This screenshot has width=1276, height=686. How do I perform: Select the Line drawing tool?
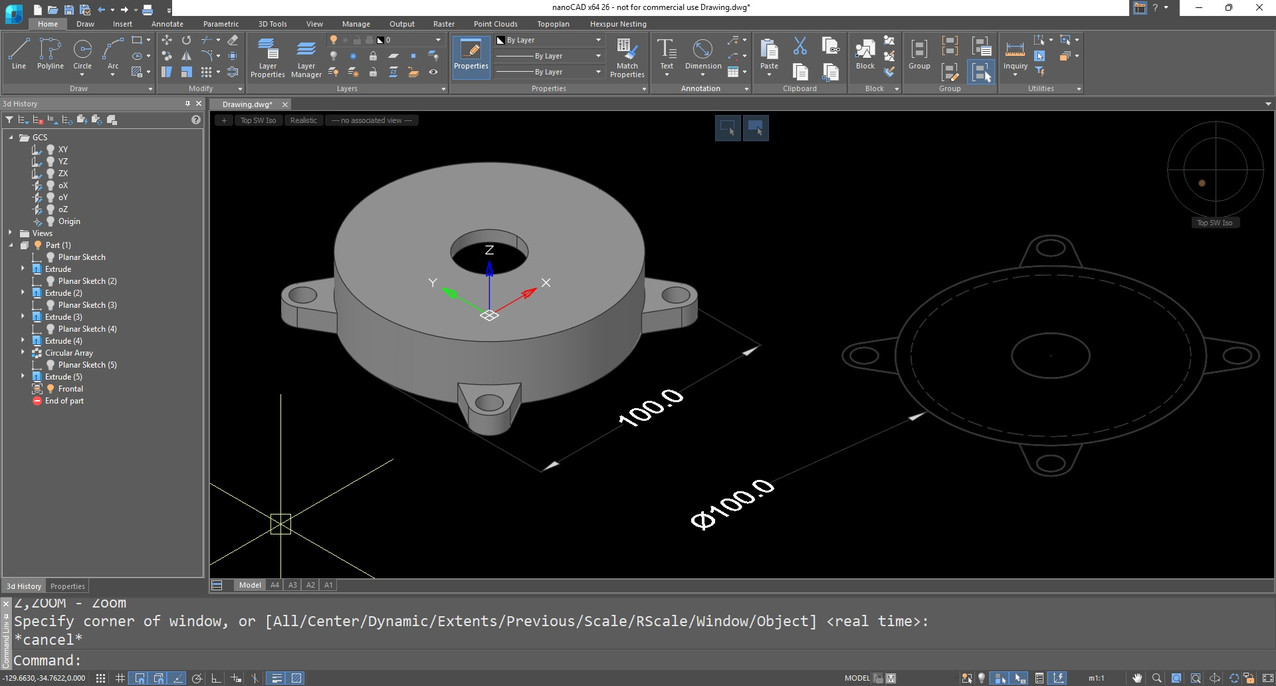click(x=18, y=54)
